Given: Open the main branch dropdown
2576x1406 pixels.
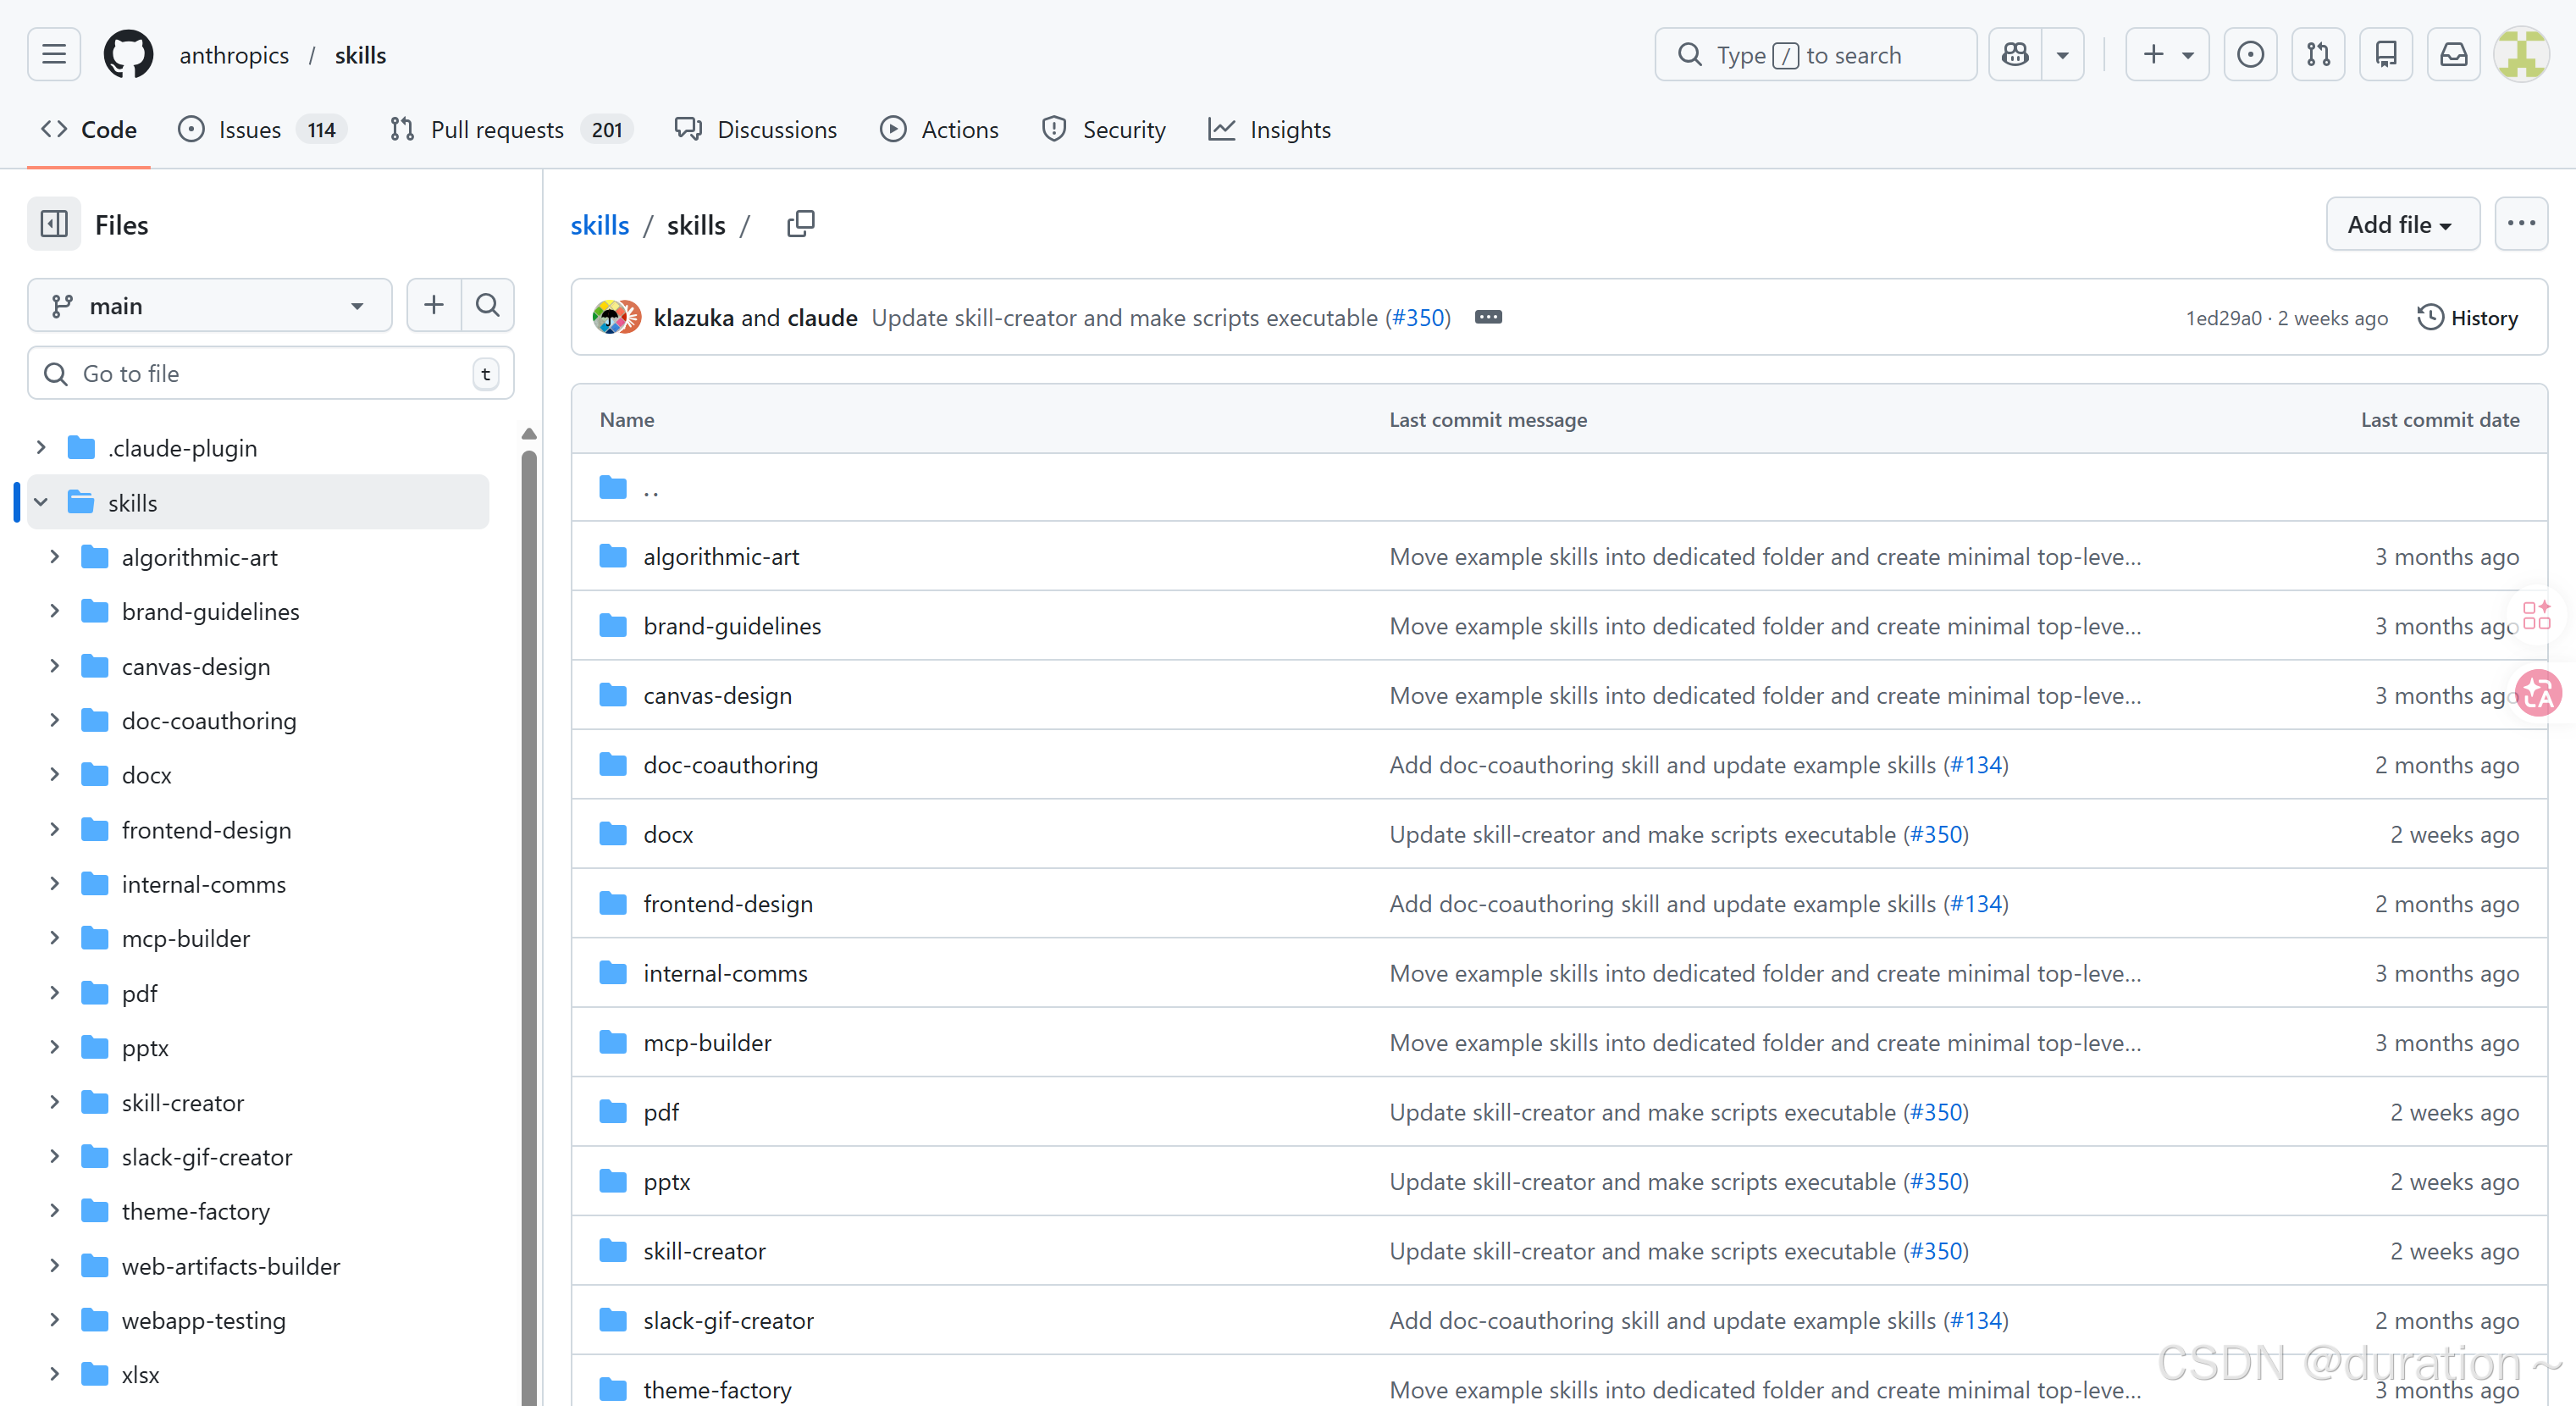Looking at the screenshot, I should pos(210,305).
